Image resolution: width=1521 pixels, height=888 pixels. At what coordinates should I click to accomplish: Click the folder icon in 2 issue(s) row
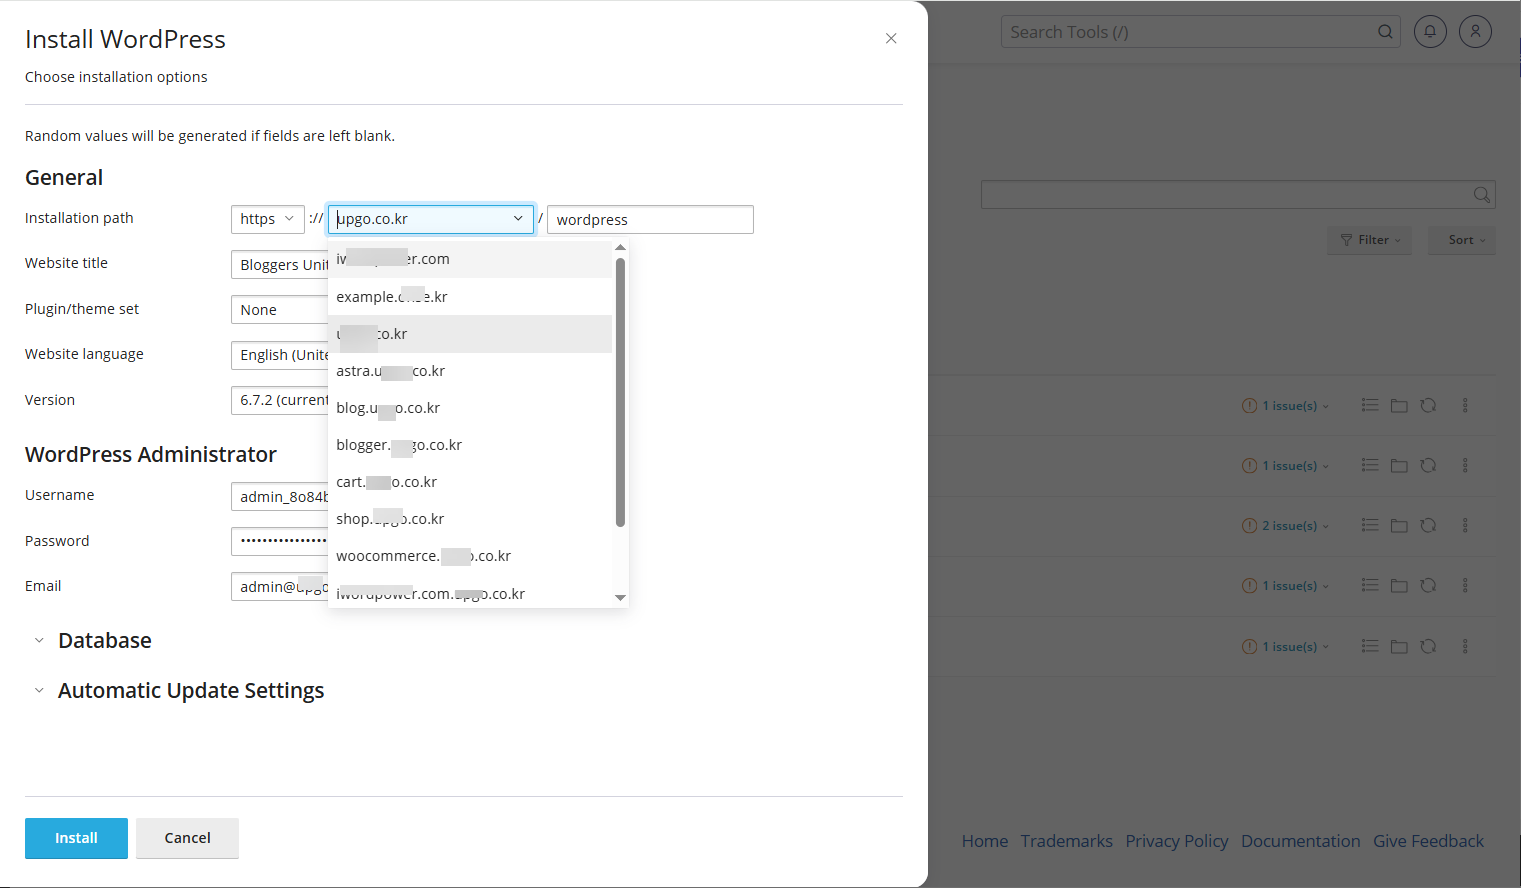point(1399,525)
